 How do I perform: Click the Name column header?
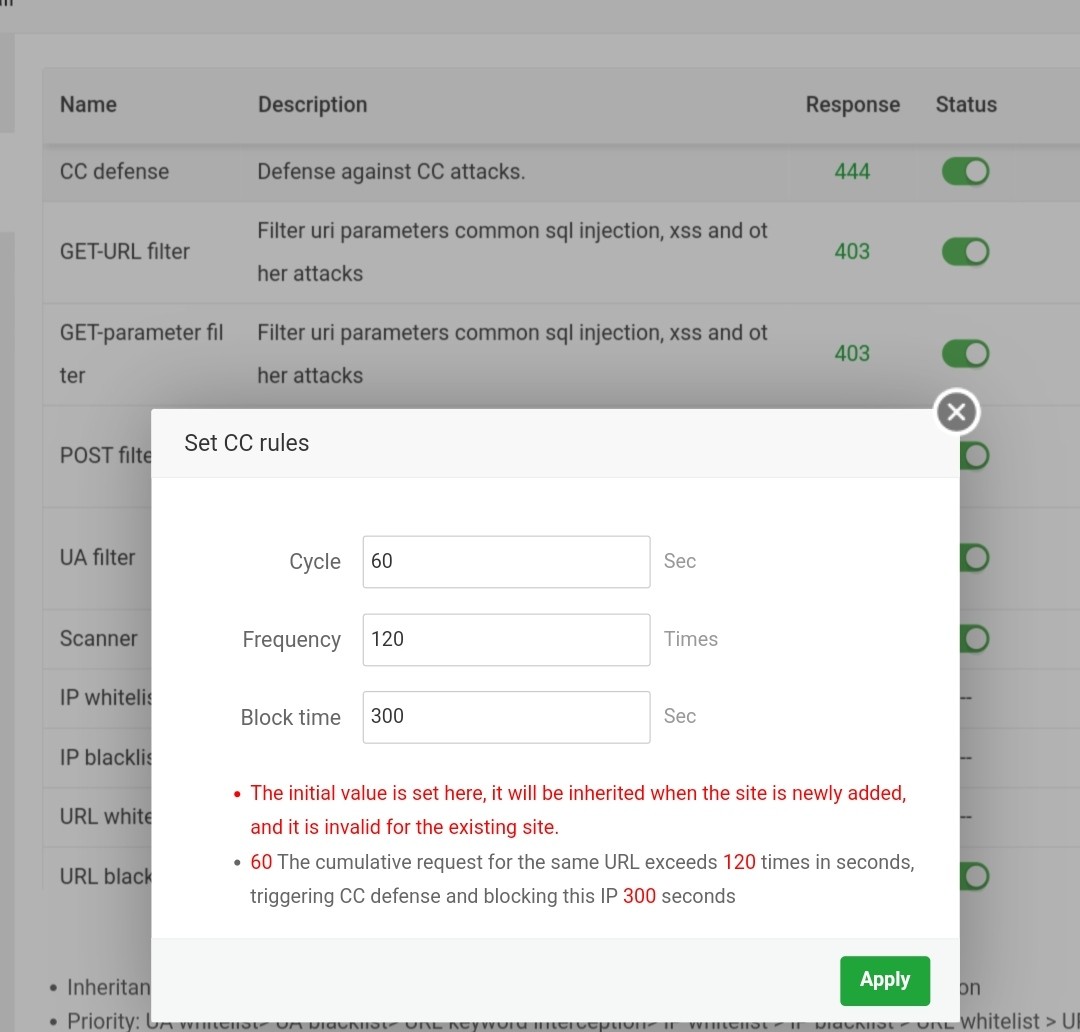[x=88, y=105]
